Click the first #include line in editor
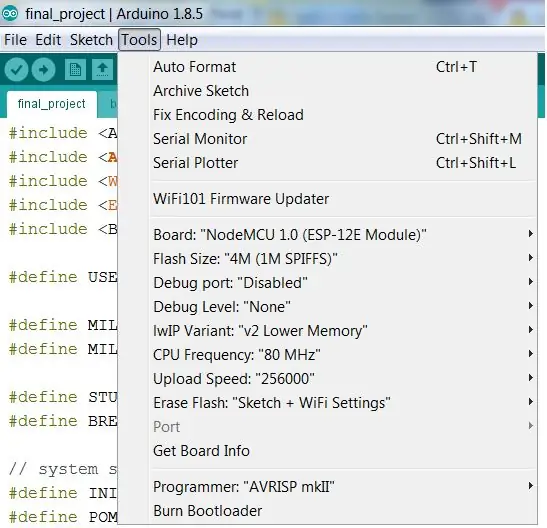The width and height of the screenshot is (547, 528). [63, 133]
